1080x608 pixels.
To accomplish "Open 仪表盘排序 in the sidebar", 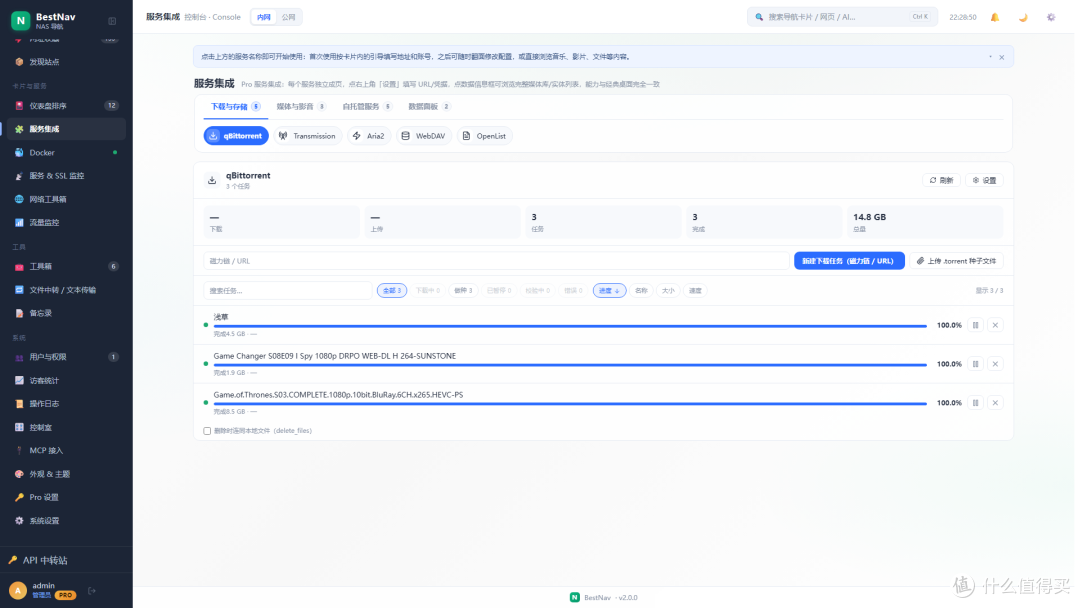I will click(66, 105).
